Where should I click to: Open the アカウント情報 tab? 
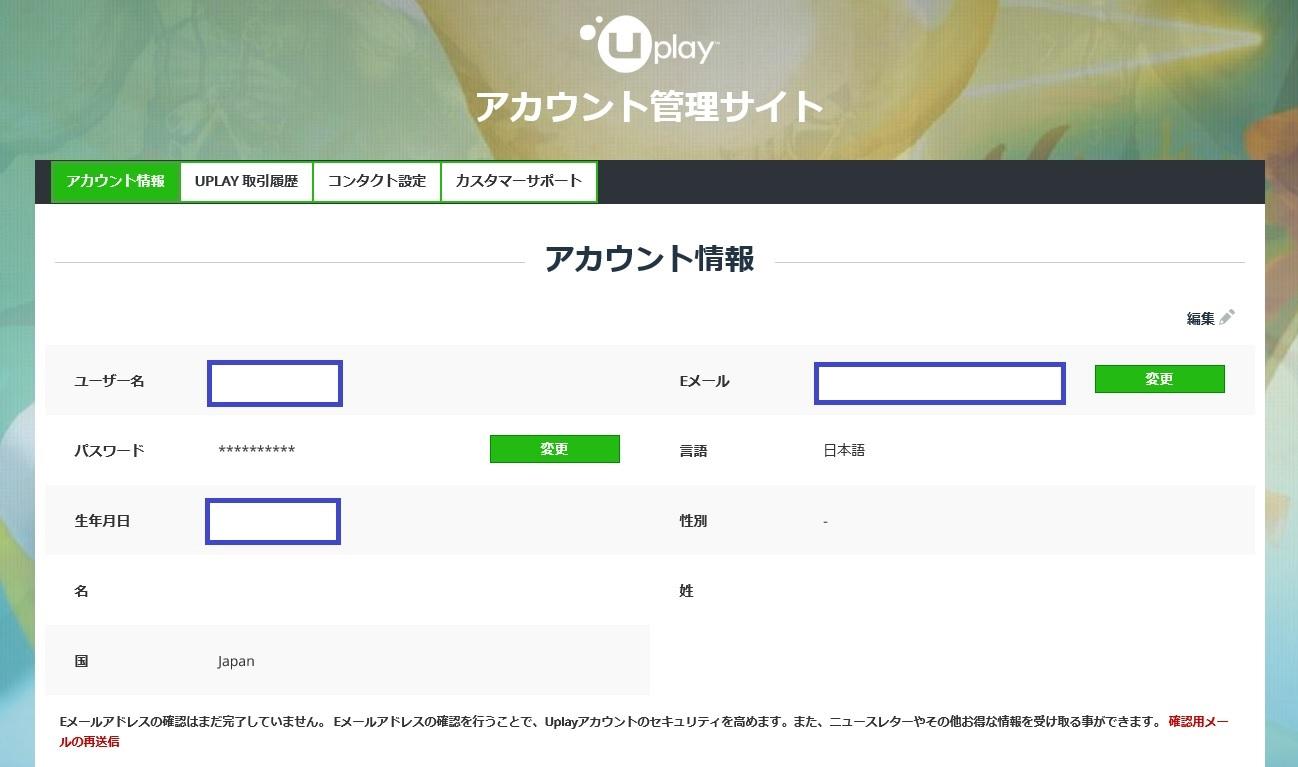pos(116,182)
